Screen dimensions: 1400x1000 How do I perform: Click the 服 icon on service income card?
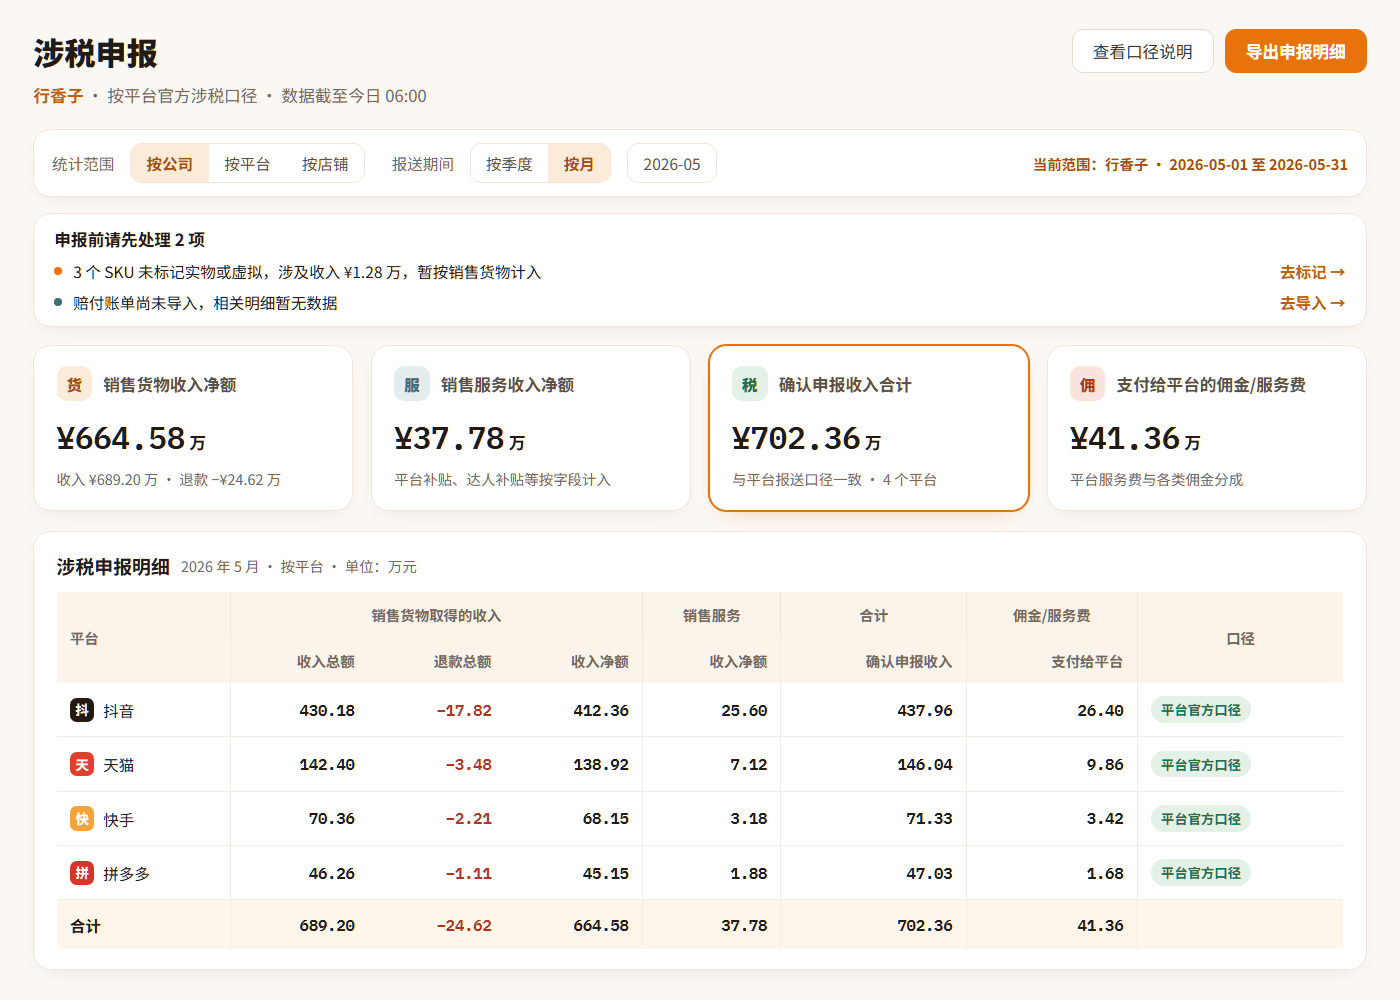point(412,385)
